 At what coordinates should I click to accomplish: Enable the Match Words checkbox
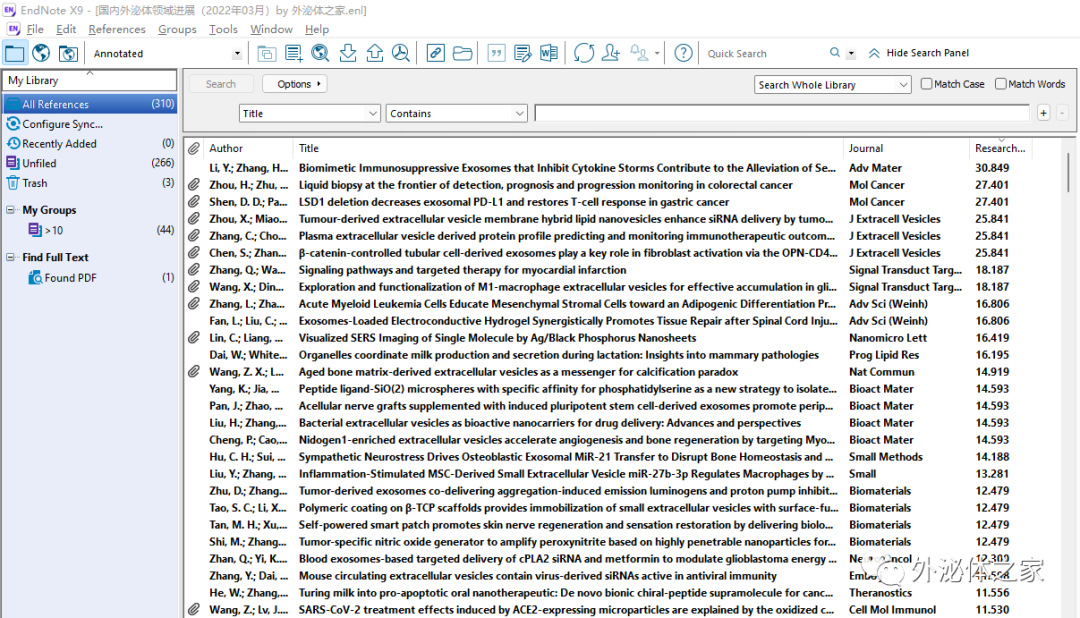coord(1001,83)
